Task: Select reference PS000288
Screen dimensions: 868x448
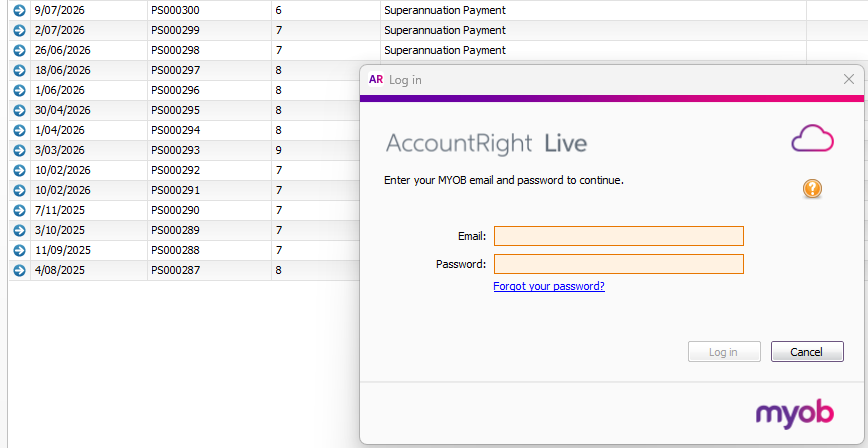Action: pyautogui.click(x=175, y=250)
